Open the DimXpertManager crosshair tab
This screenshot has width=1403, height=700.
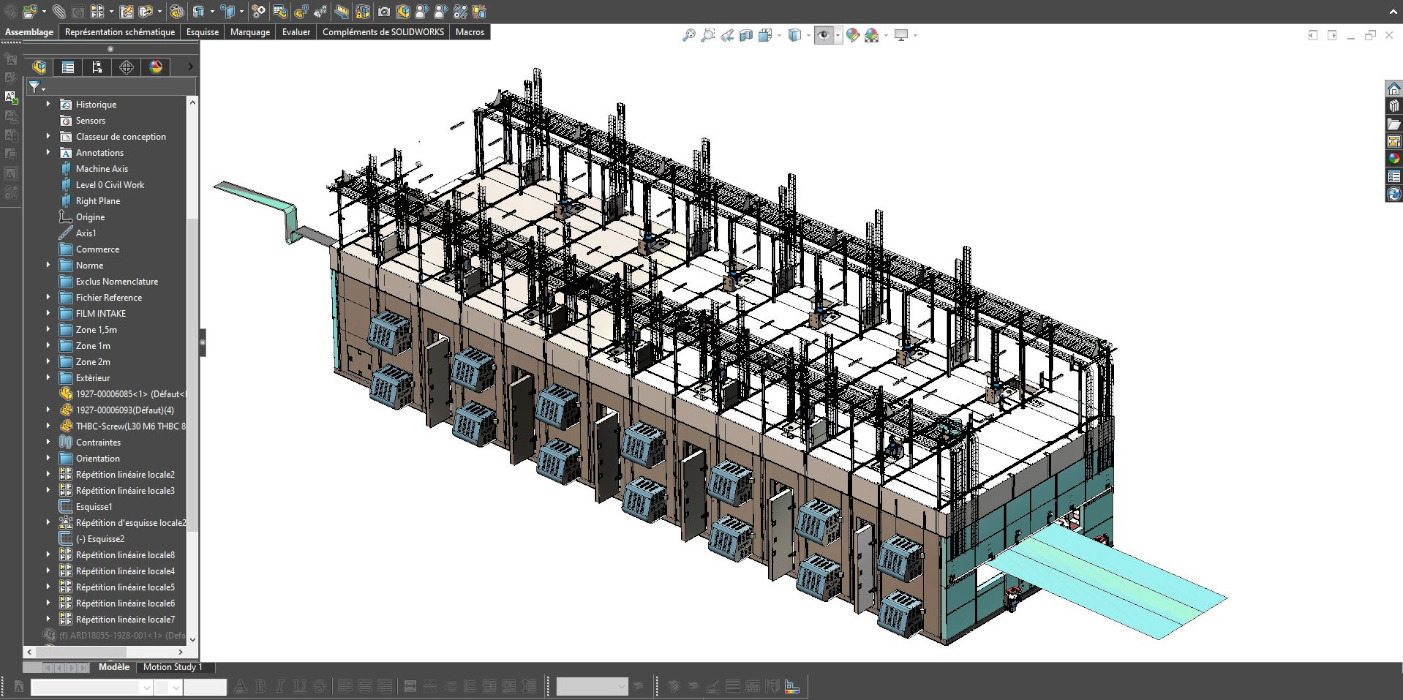pyautogui.click(x=126, y=67)
